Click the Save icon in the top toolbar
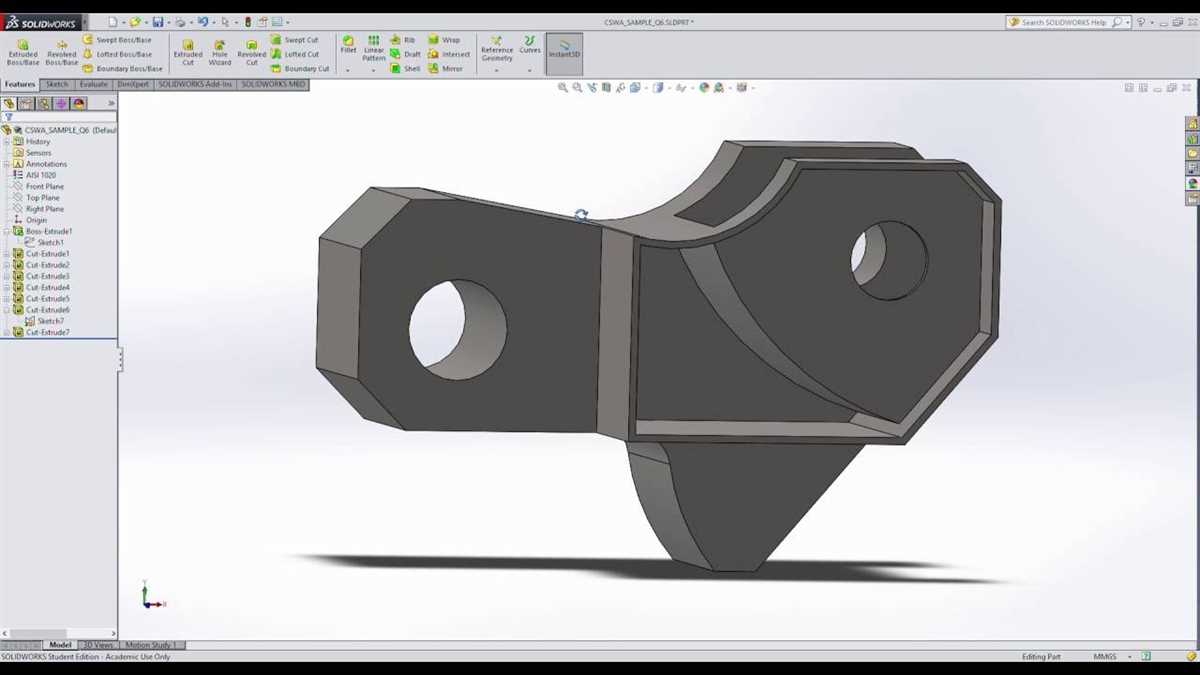The width and height of the screenshot is (1200, 675). pyautogui.click(x=158, y=22)
